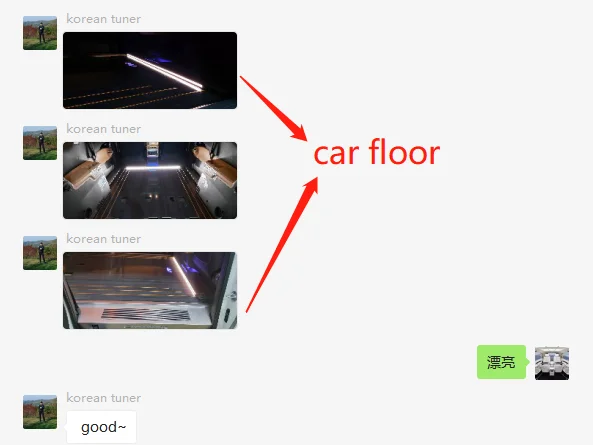Viewport: 593px width, 445px height.
Task: Click the red arrow pointing up toward car floor
Action: click(x=282, y=245)
